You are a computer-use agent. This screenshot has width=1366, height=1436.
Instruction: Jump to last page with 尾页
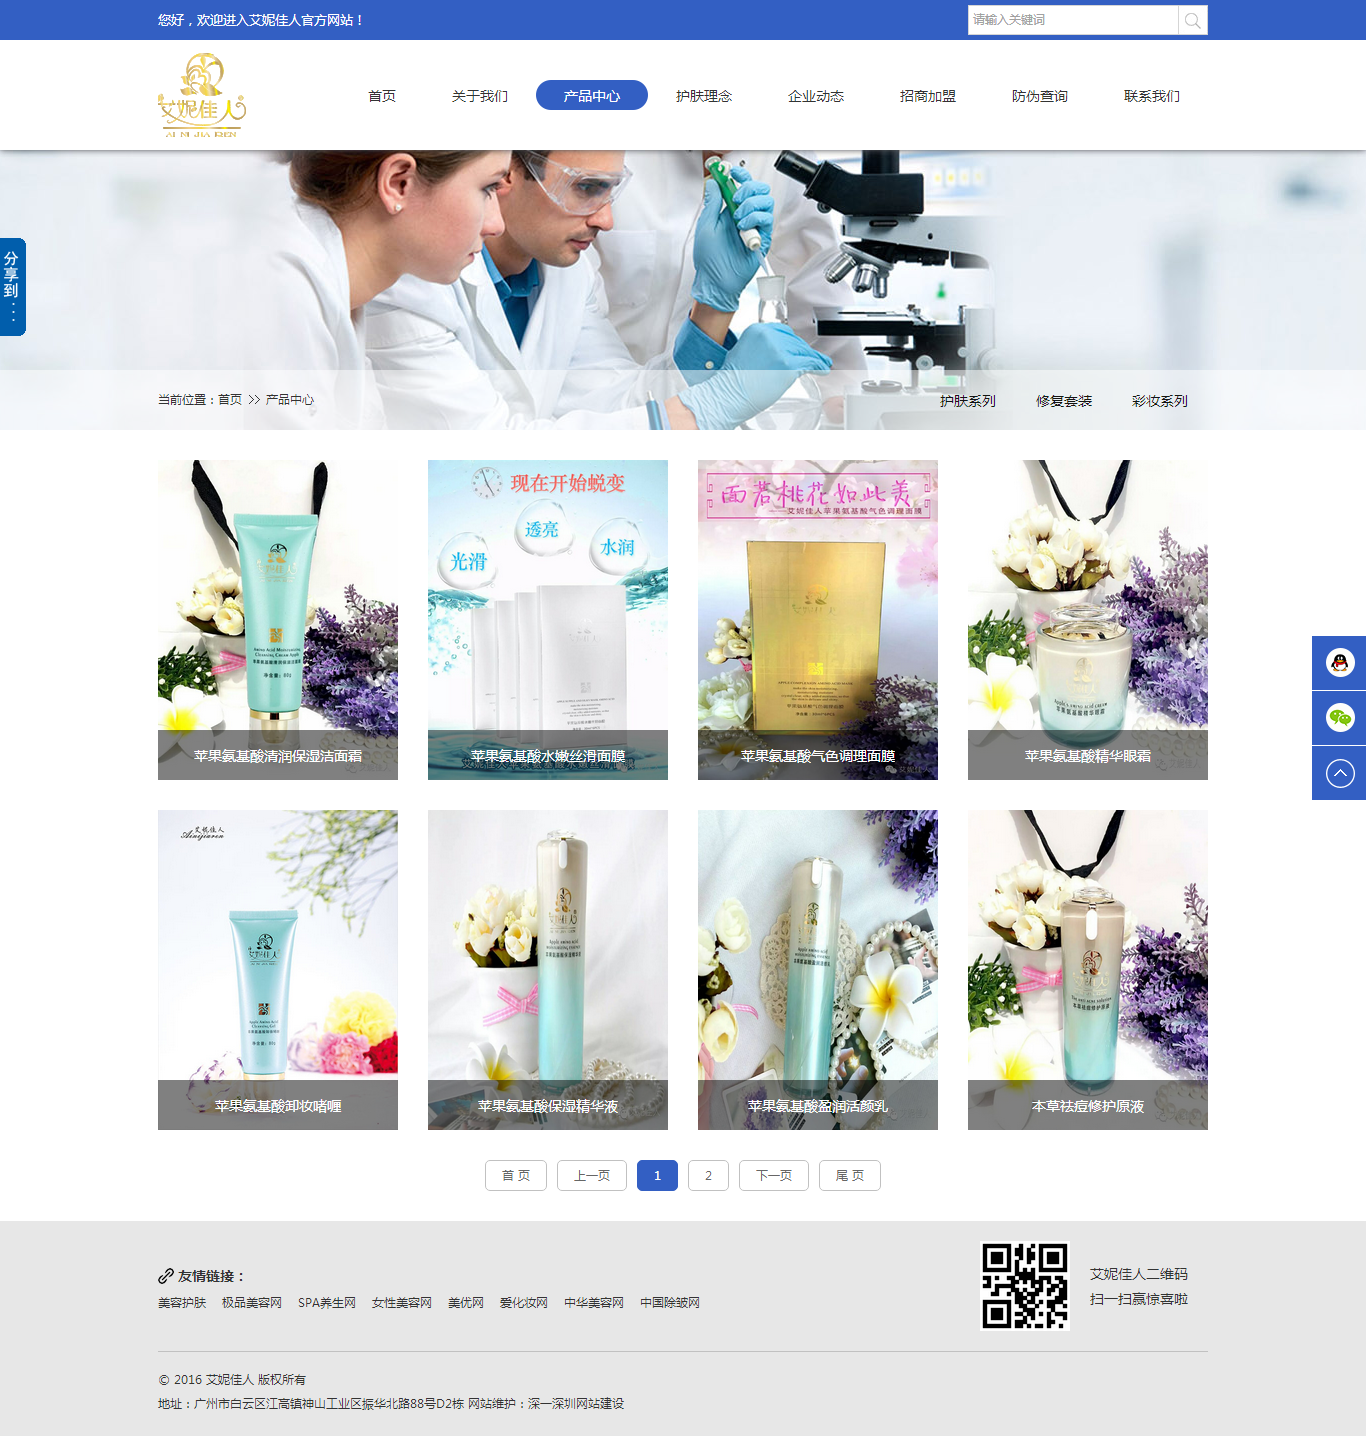(850, 1176)
